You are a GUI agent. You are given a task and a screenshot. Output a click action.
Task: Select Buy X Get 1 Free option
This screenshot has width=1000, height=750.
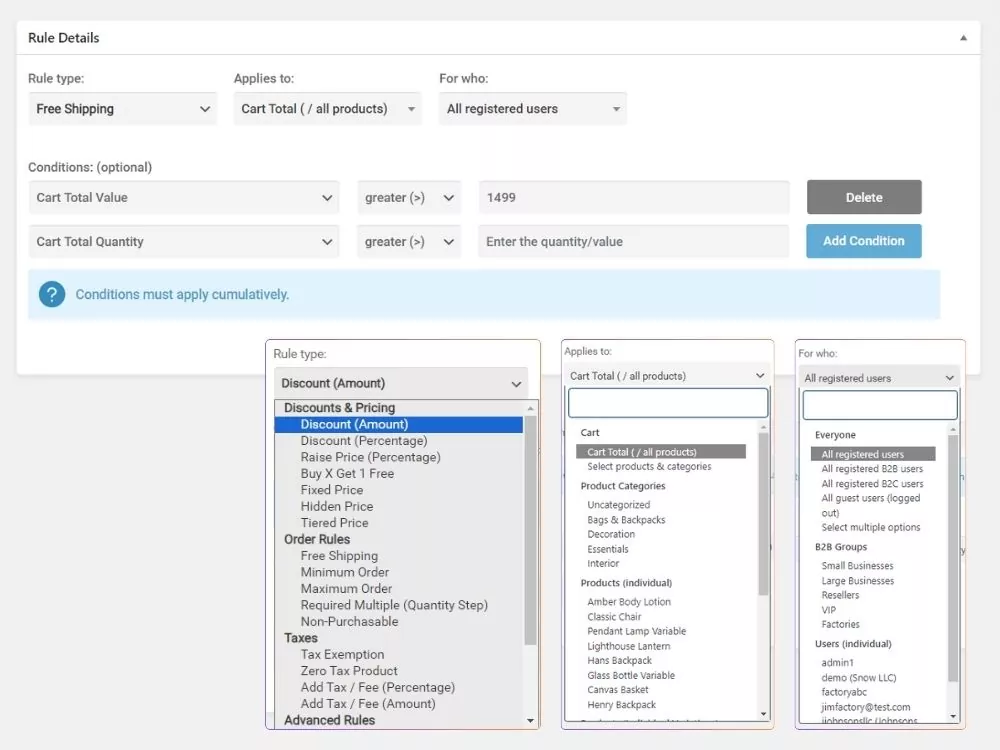(x=348, y=474)
